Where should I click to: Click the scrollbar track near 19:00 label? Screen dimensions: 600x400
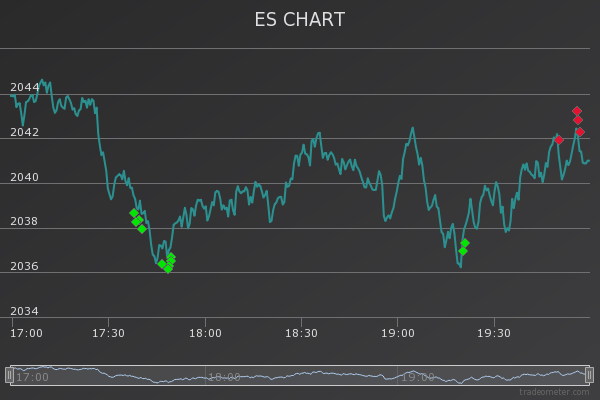click(417, 376)
